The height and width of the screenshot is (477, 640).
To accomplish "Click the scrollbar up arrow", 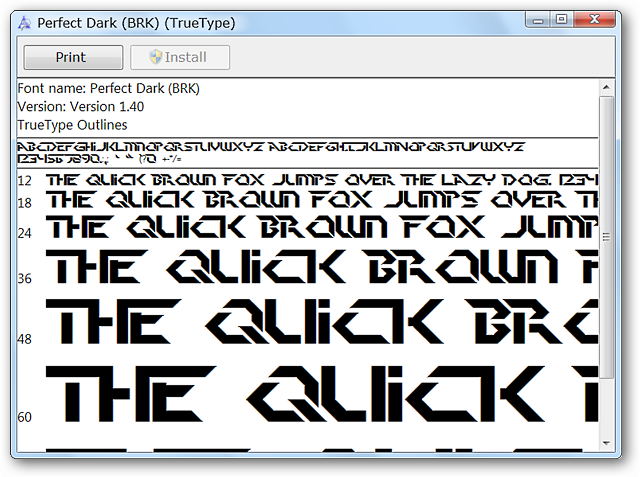I will pyautogui.click(x=606, y=87).
